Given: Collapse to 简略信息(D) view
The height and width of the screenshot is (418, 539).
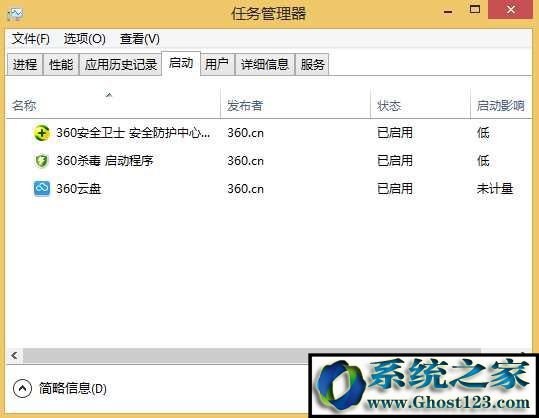Looking at the screenshot, I should pyautogui.click(x=73, y=388).
